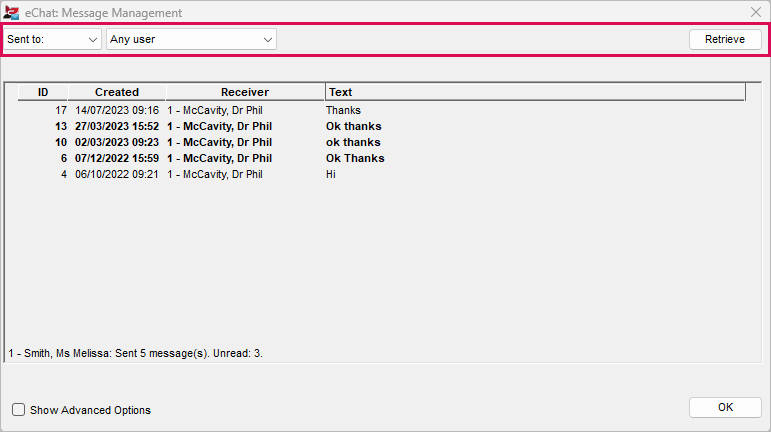Viewport: 771px width, 432px height.
Task: Click the sent messages status line
Action: (136, 353)
